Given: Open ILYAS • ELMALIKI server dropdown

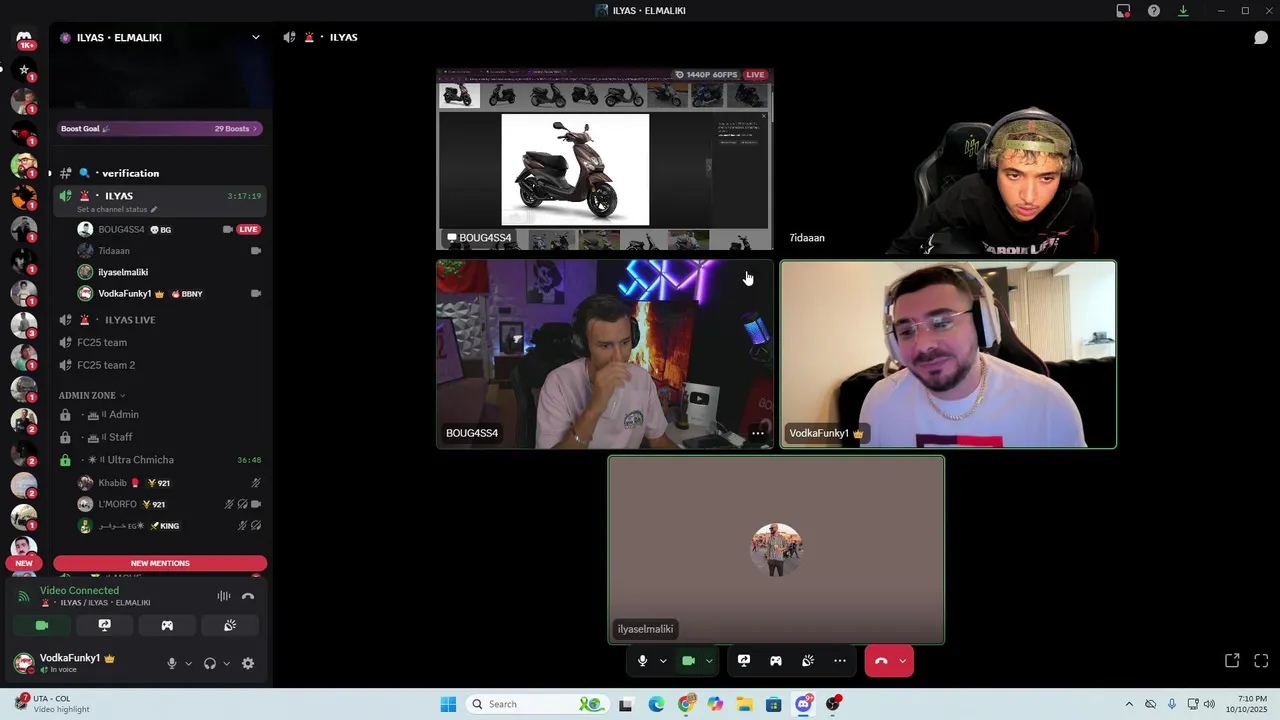Looking at the screenshot, I should pyautogui.click(x=256, y=37).
